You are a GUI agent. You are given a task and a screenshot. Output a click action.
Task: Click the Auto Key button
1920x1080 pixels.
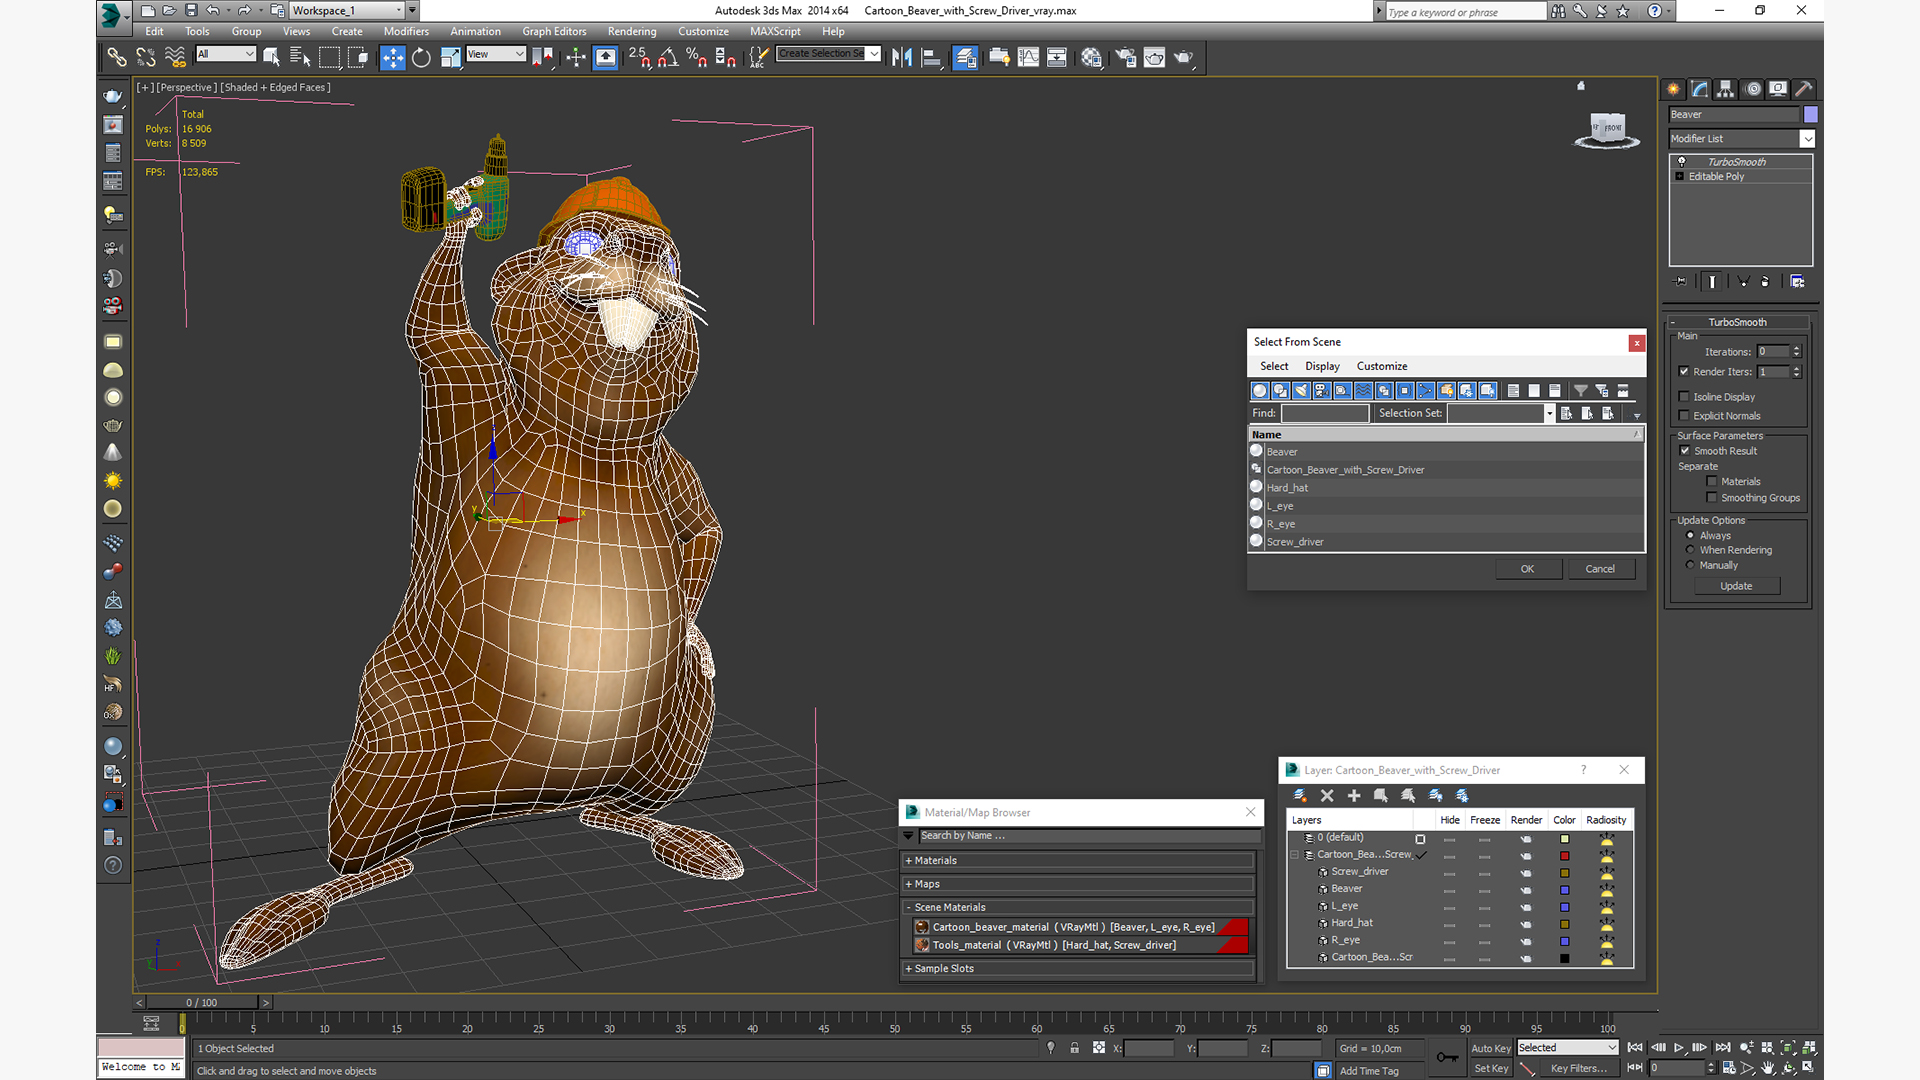click(x=1491, y=1048)
